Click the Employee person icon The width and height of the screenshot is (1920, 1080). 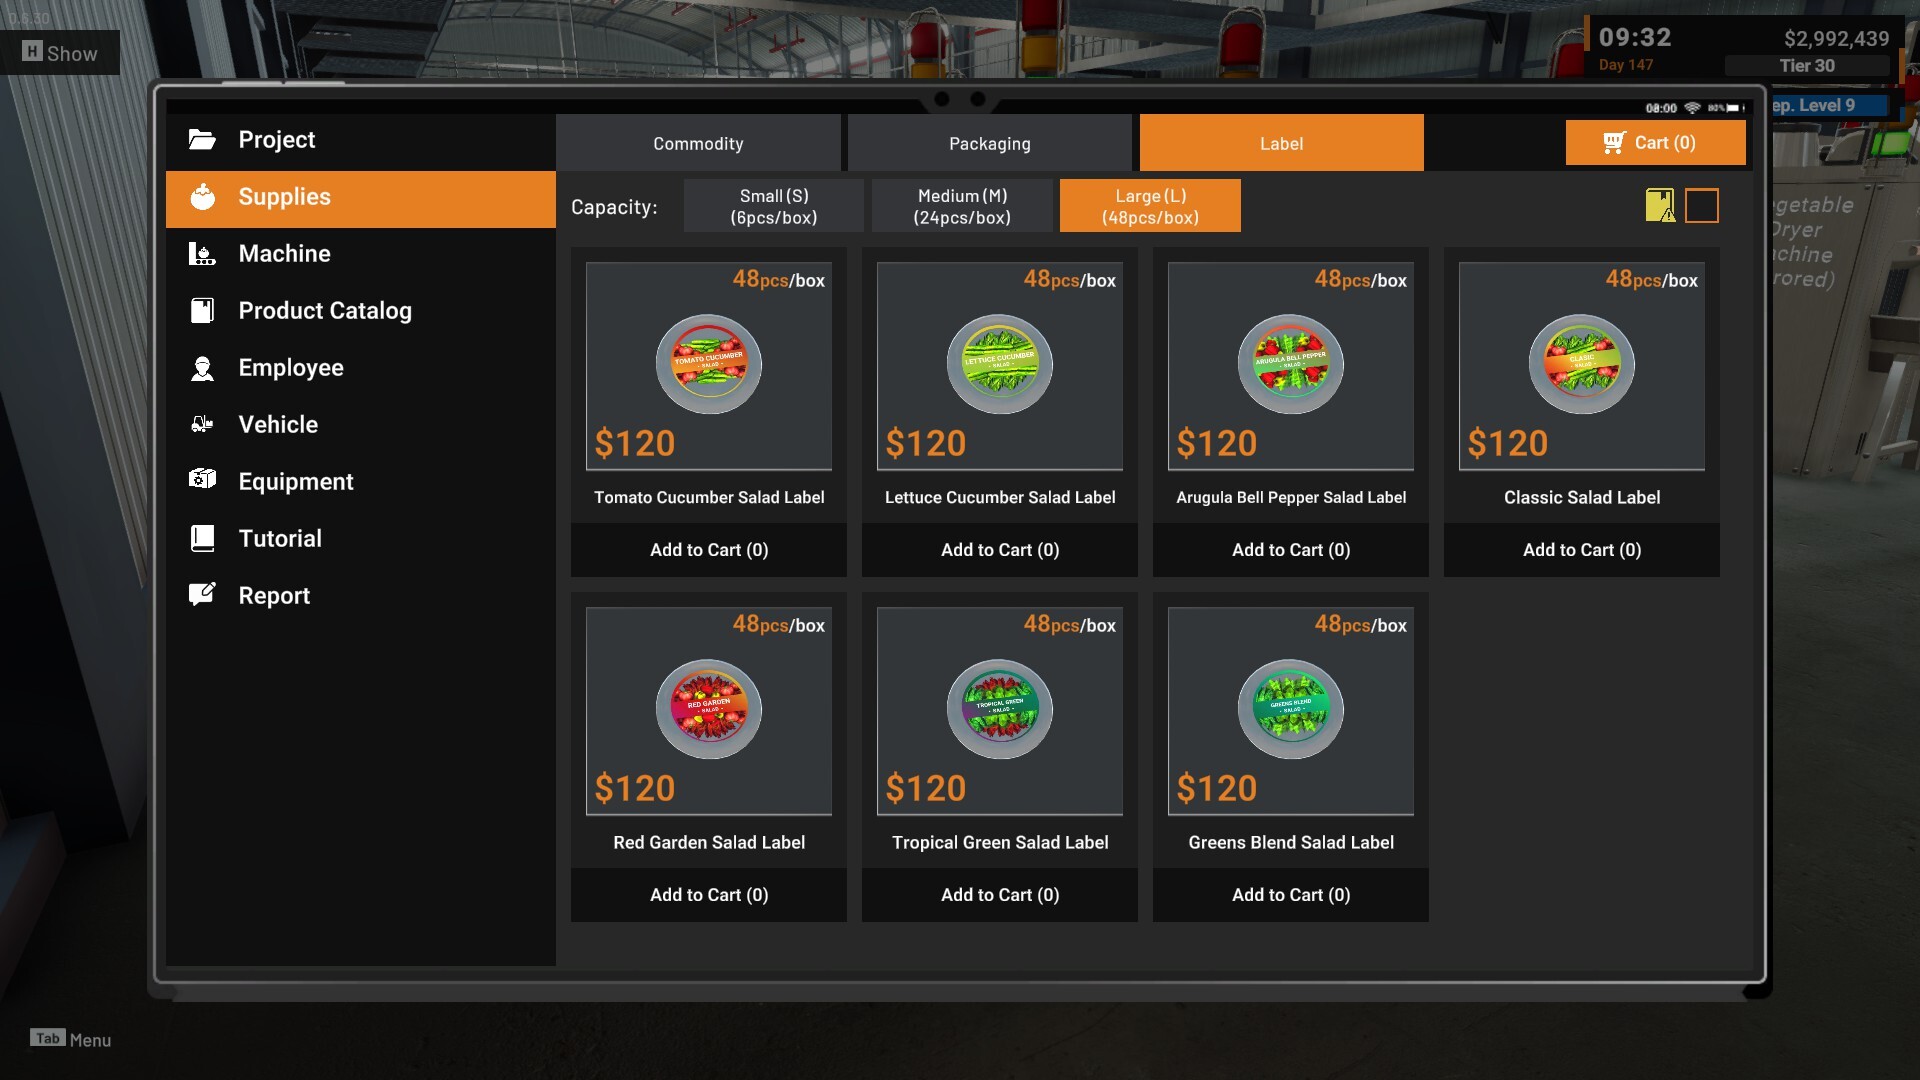click(x=202, y=368)
